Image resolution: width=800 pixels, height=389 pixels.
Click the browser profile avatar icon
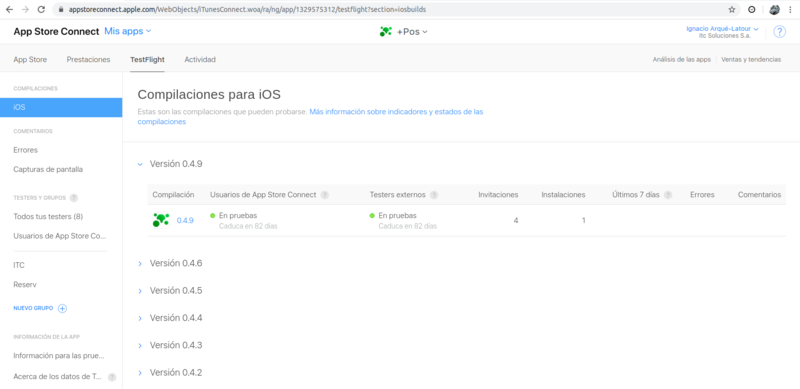pos(774,9)
